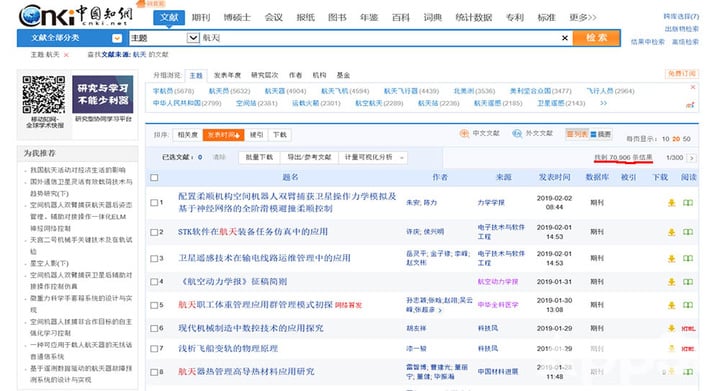Open the HTML reading icon for 现代机械制造 article
Image resolution: width=720 pixels, height=391 pixels.
pos(688,329)
